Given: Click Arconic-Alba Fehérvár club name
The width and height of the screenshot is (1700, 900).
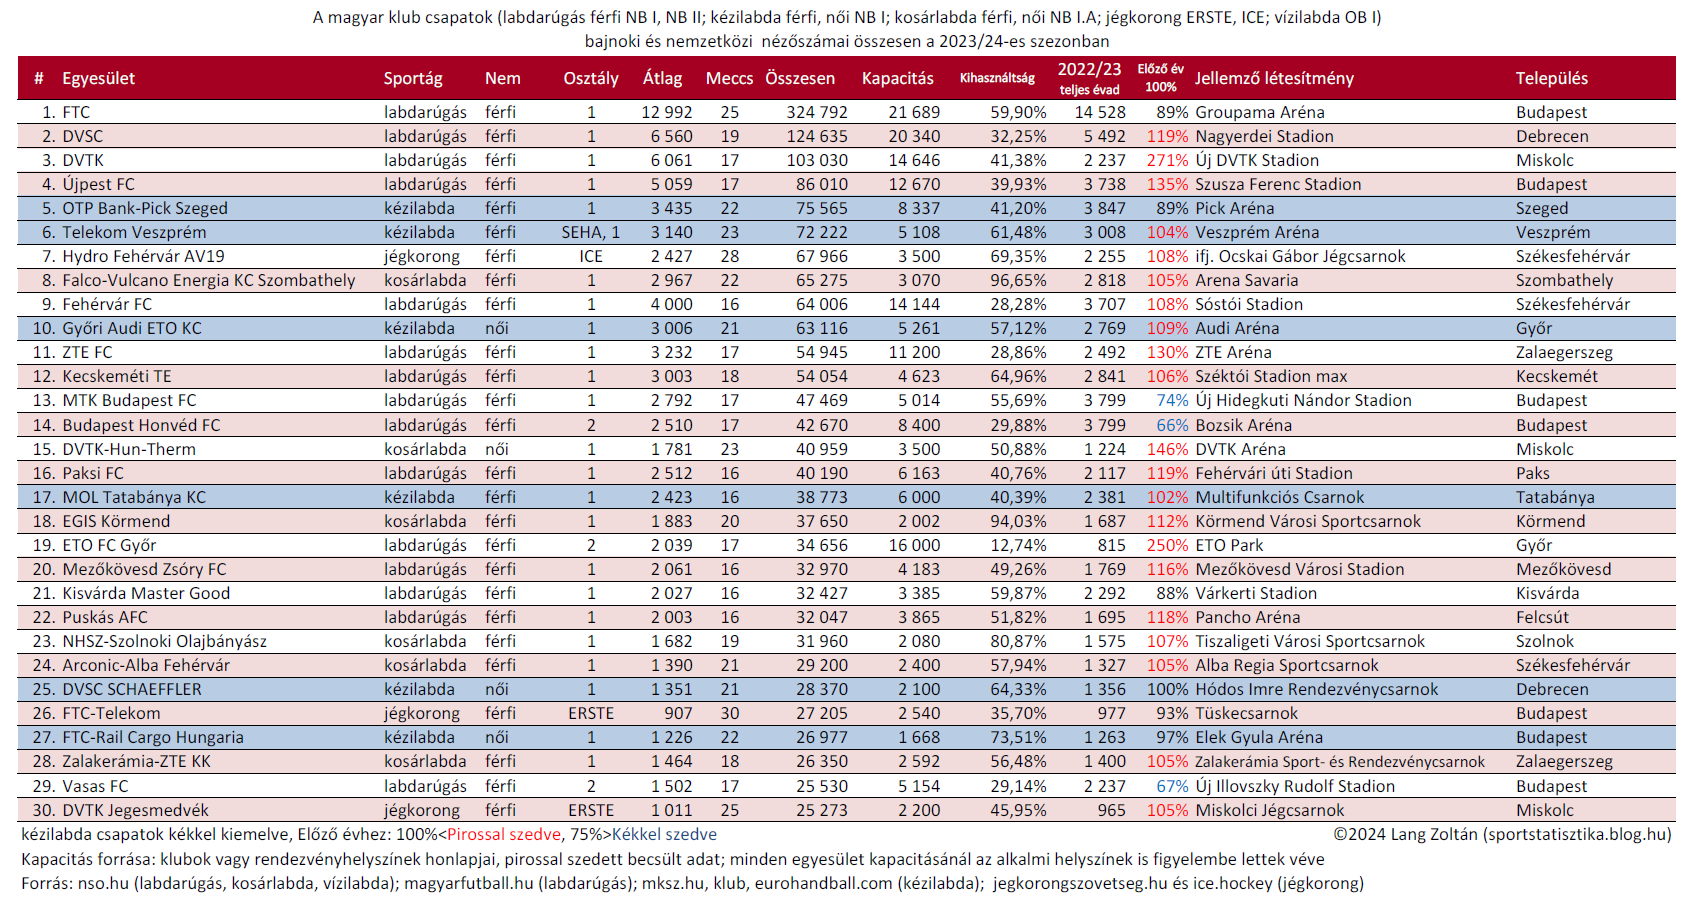Looking at the screenshot, I should coord(146,665).
